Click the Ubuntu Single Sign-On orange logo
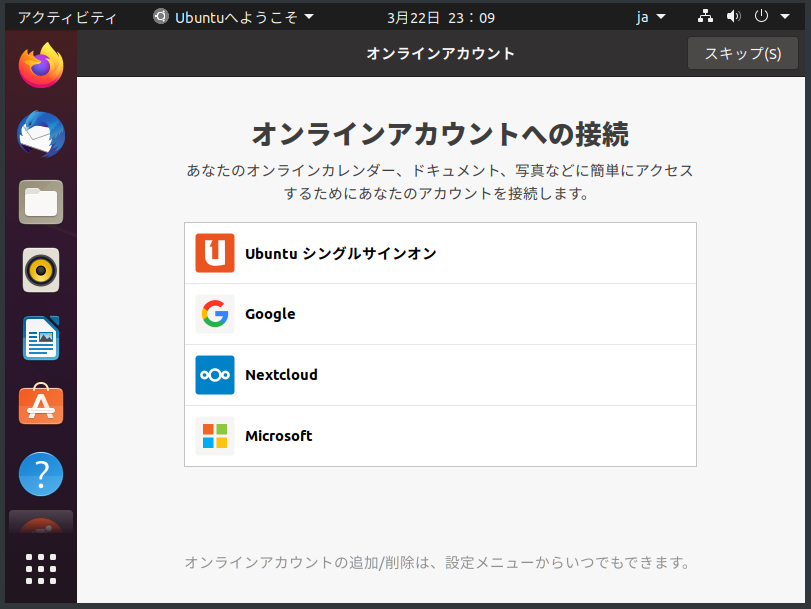 (x=215, y=253)
